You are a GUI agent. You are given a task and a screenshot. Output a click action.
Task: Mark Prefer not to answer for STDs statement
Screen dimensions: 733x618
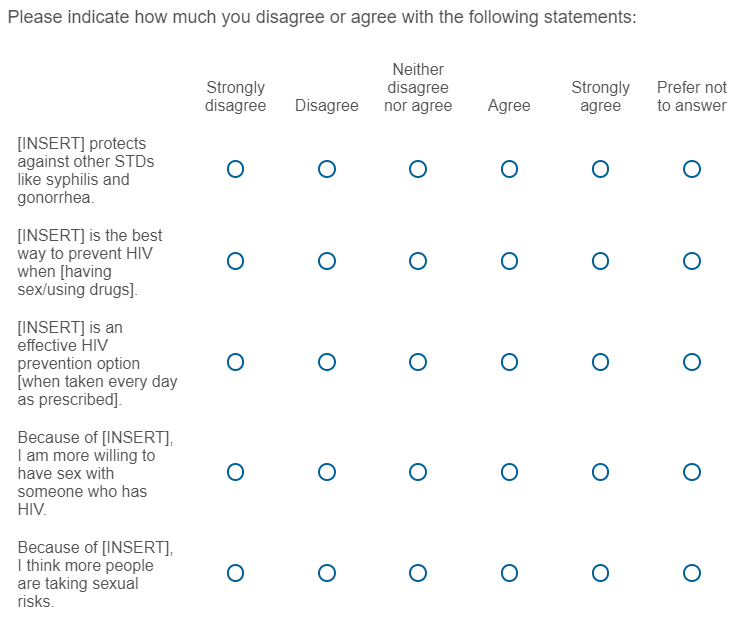point(691,169)
